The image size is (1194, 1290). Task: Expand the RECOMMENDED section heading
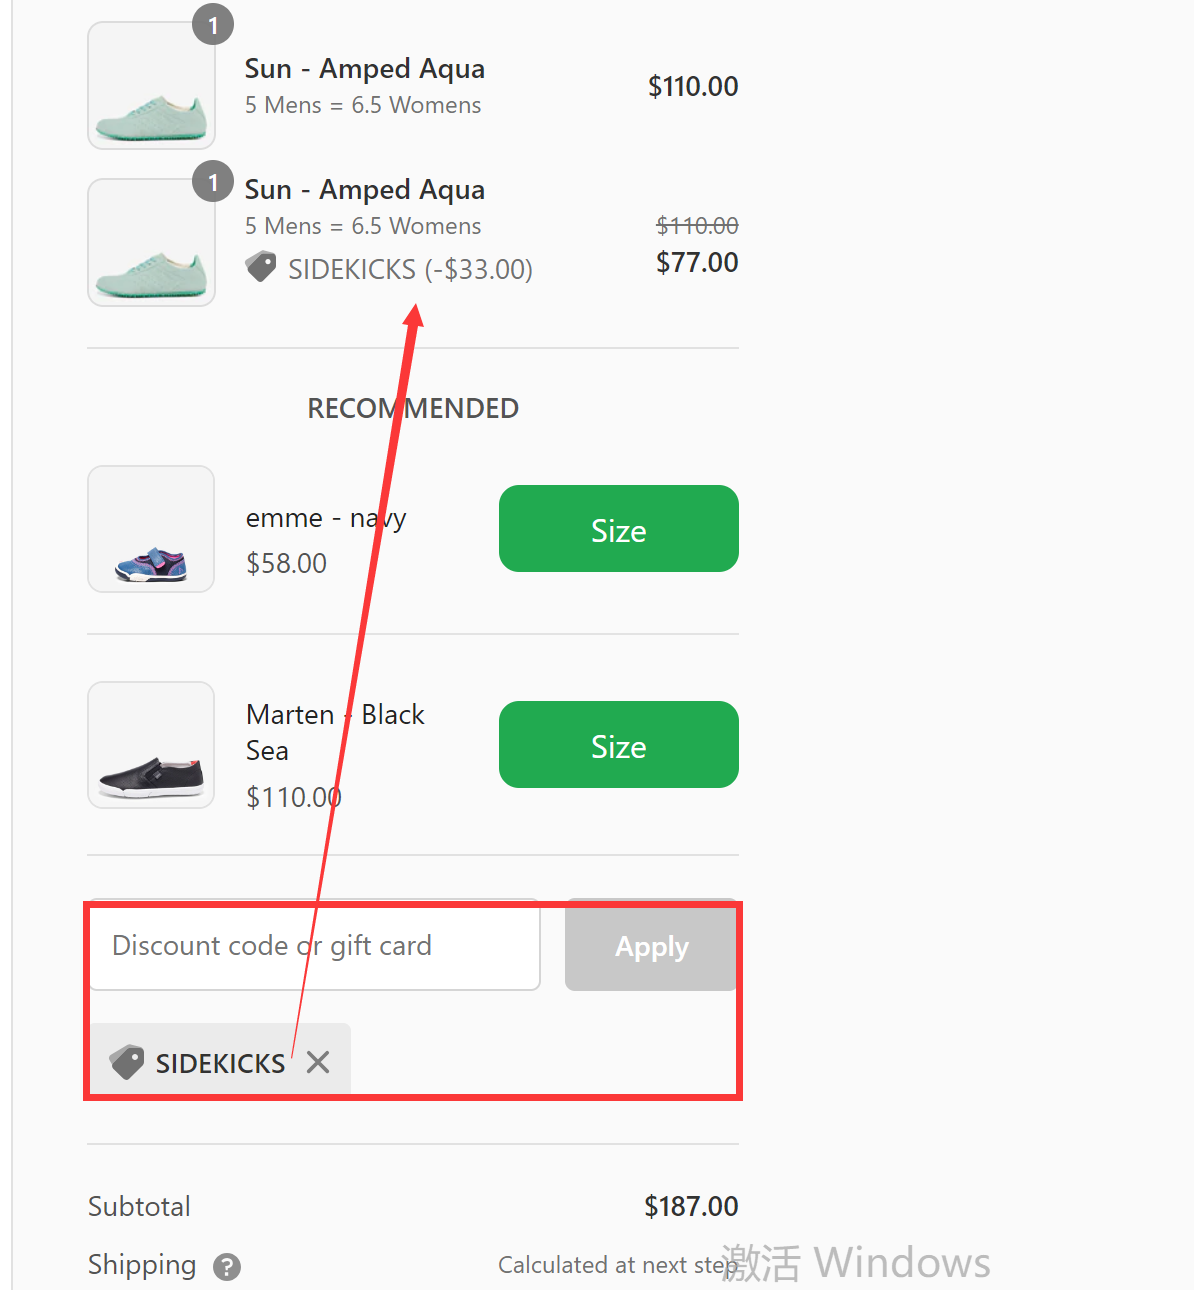click(412, 408)
